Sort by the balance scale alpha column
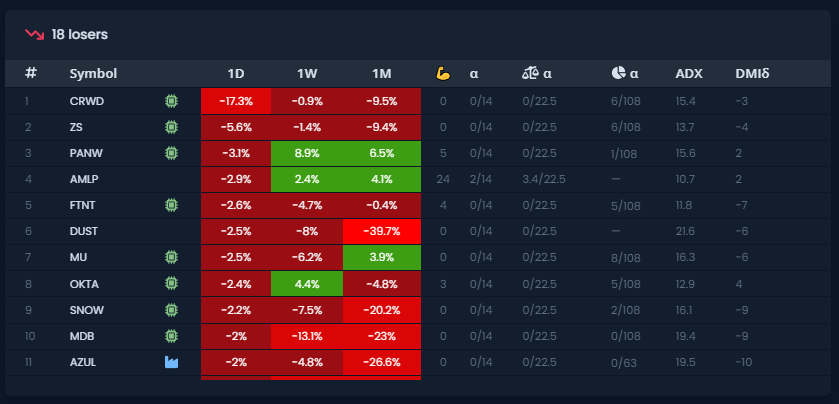 [537, 74]
